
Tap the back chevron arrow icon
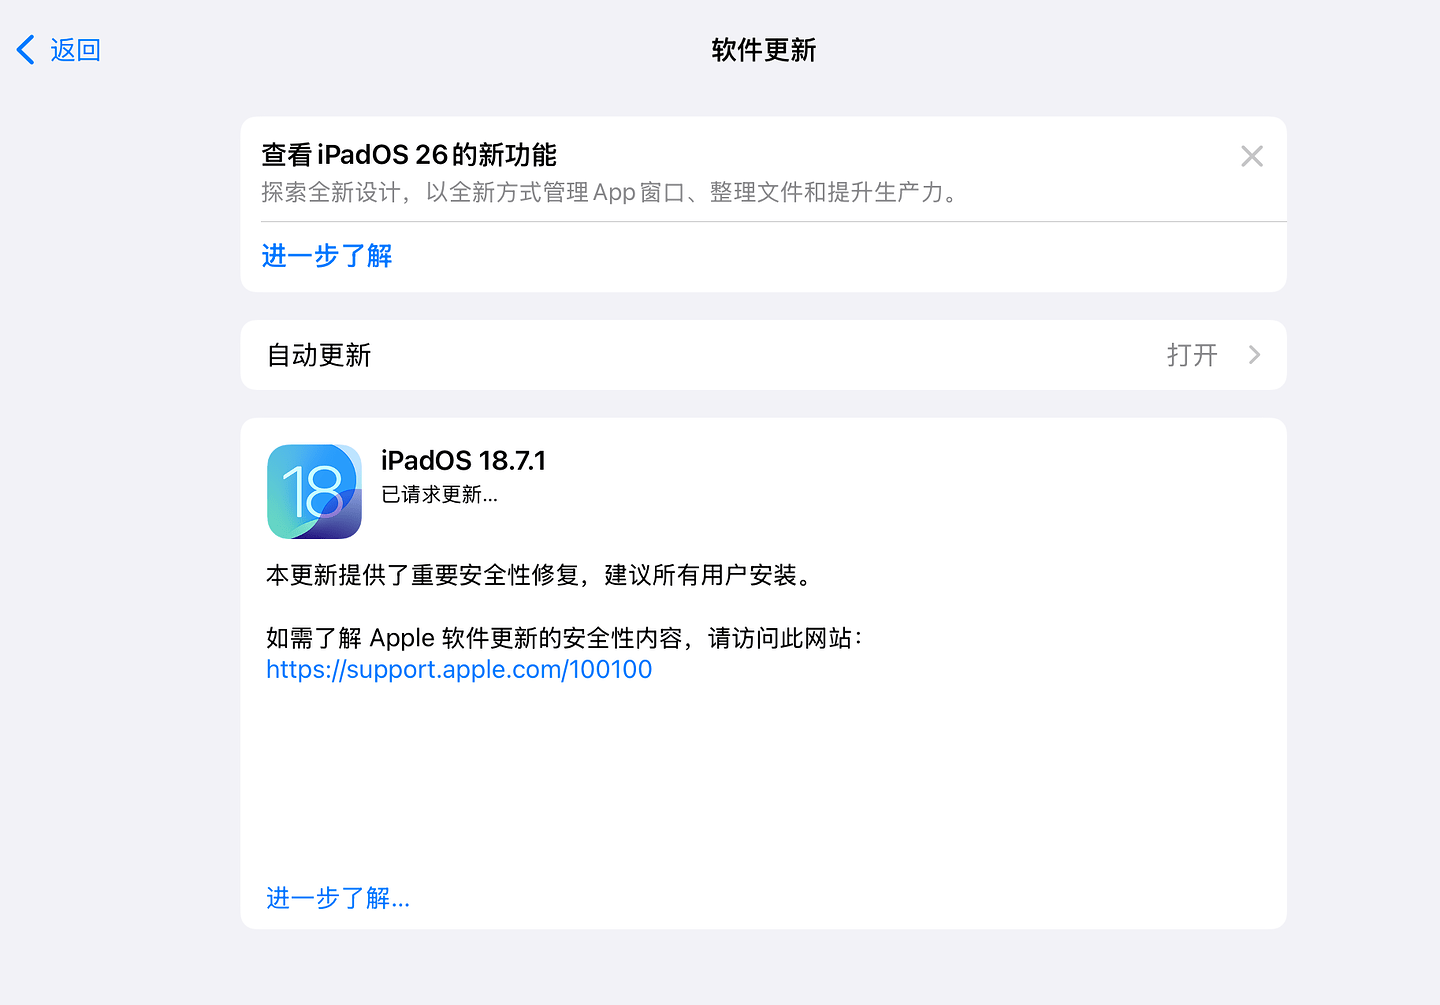tap(26, 50)
